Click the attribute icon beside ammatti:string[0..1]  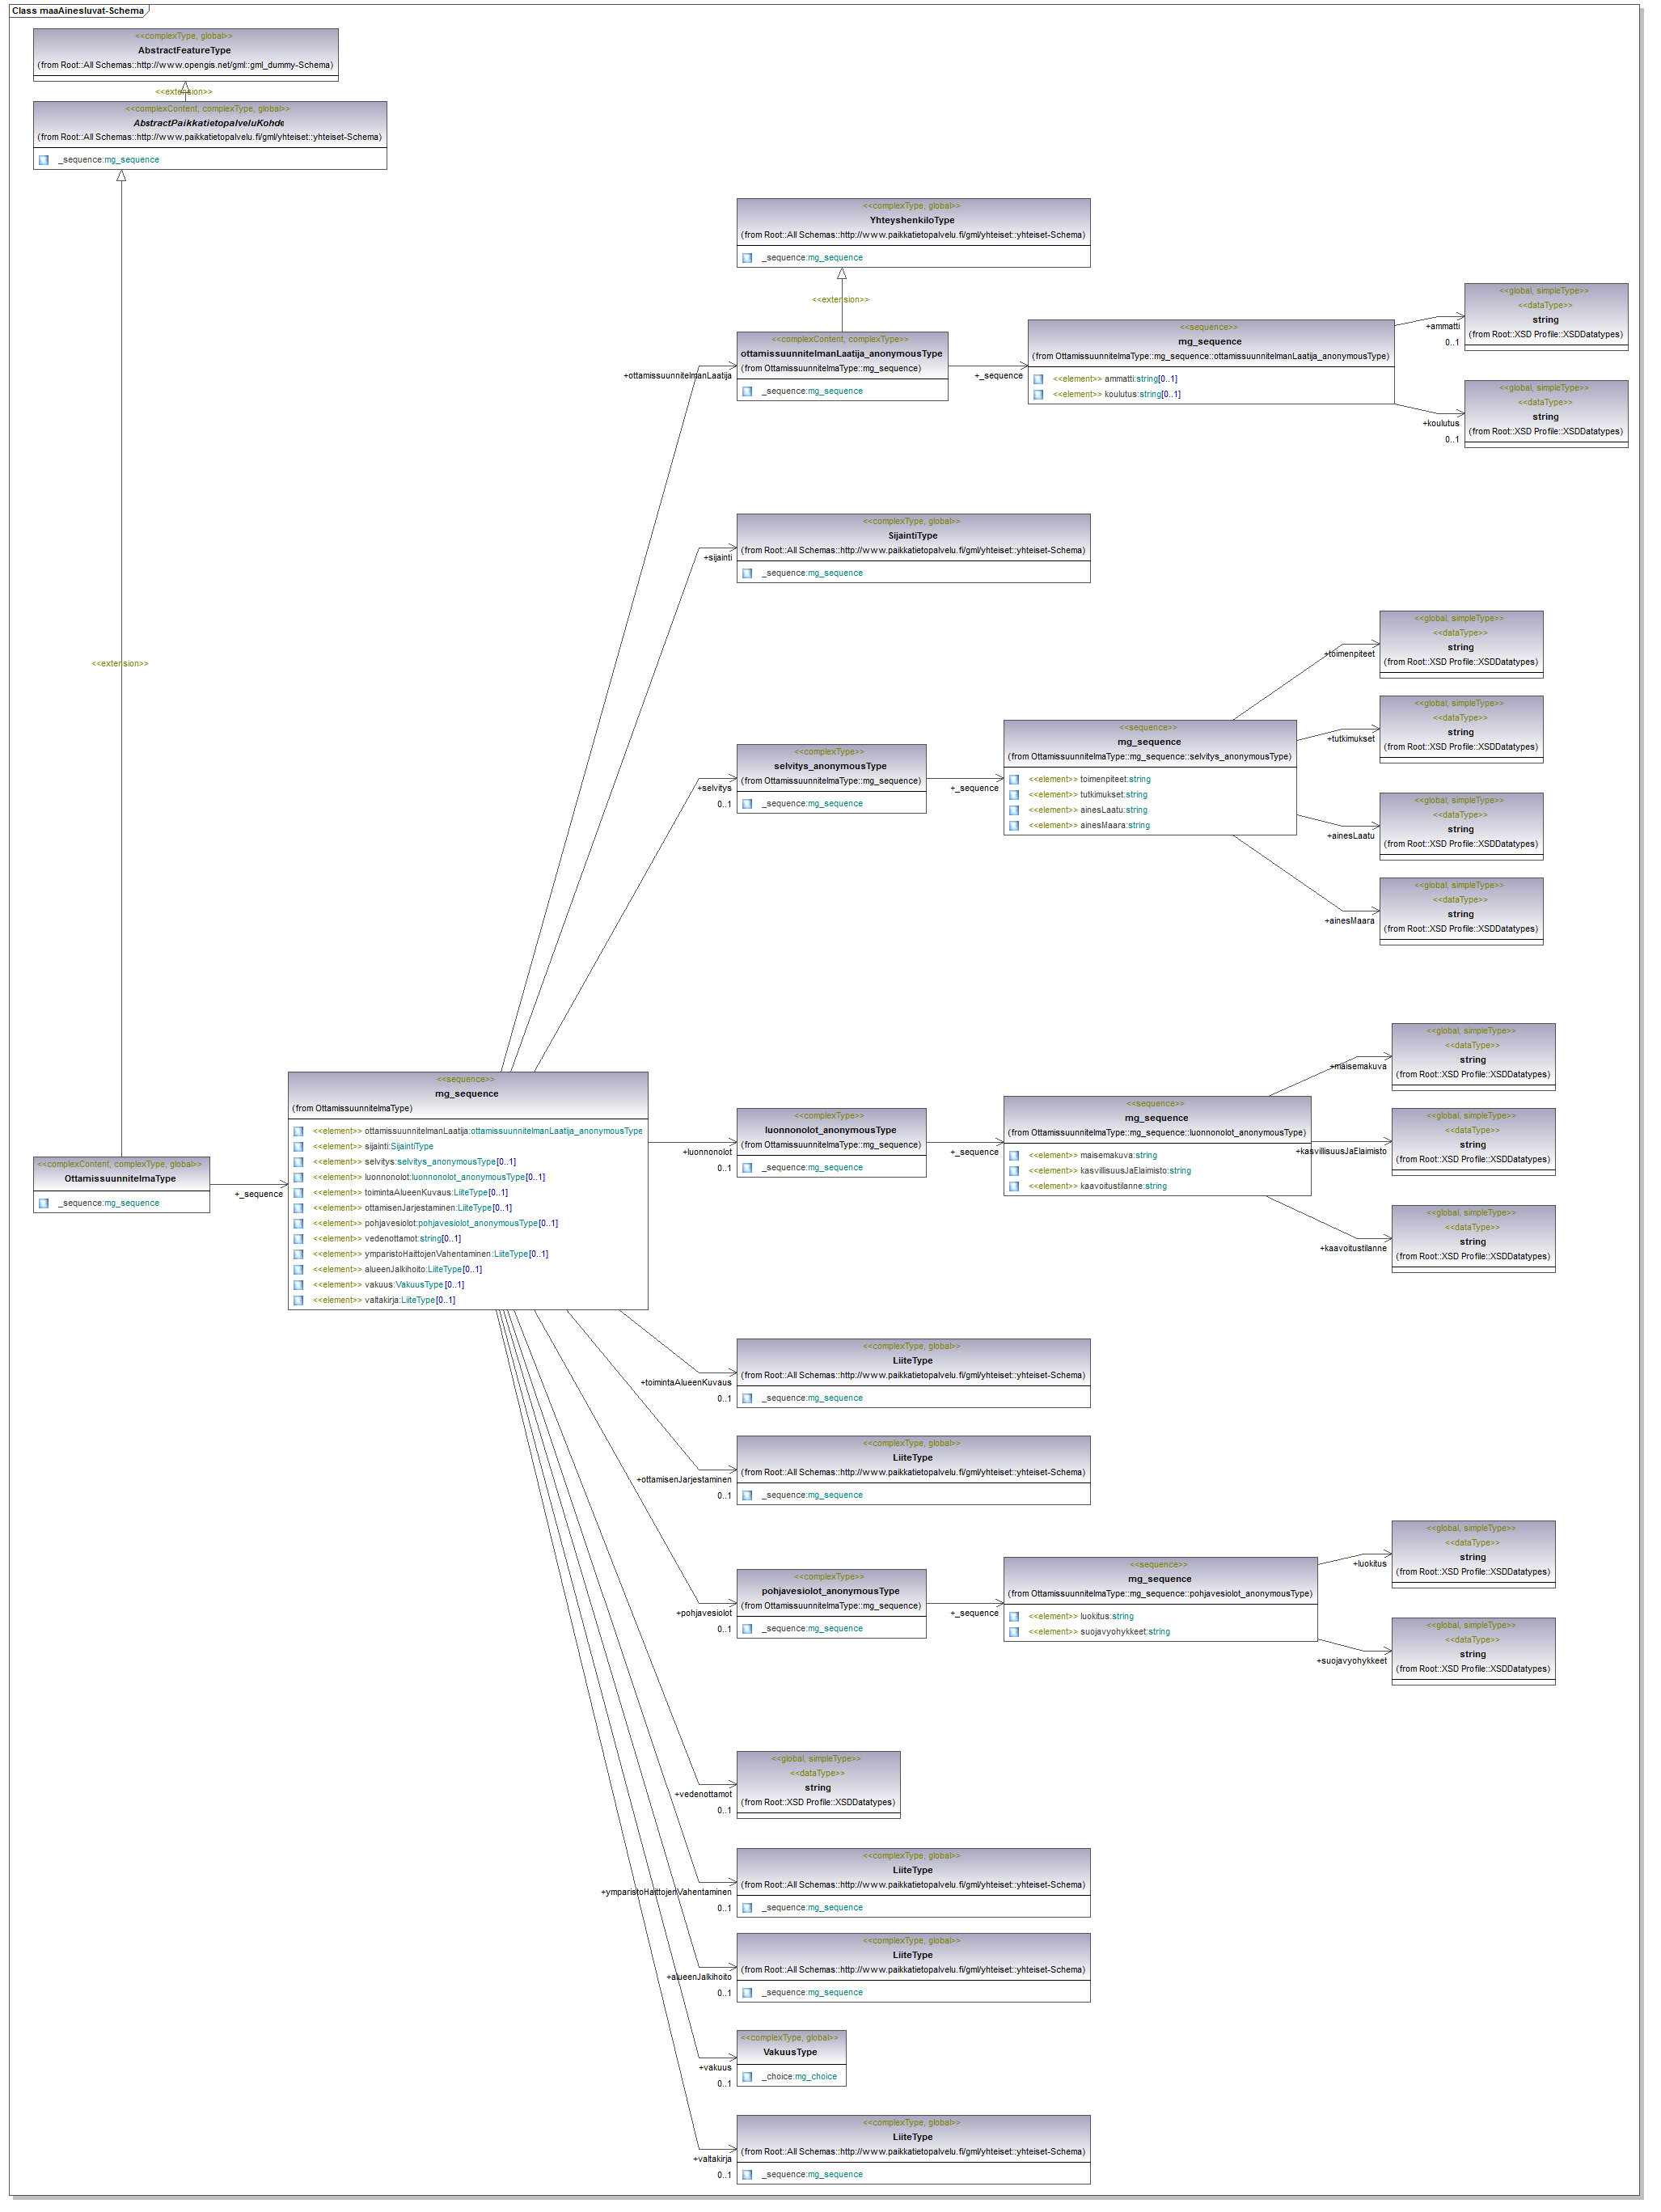1038,379
